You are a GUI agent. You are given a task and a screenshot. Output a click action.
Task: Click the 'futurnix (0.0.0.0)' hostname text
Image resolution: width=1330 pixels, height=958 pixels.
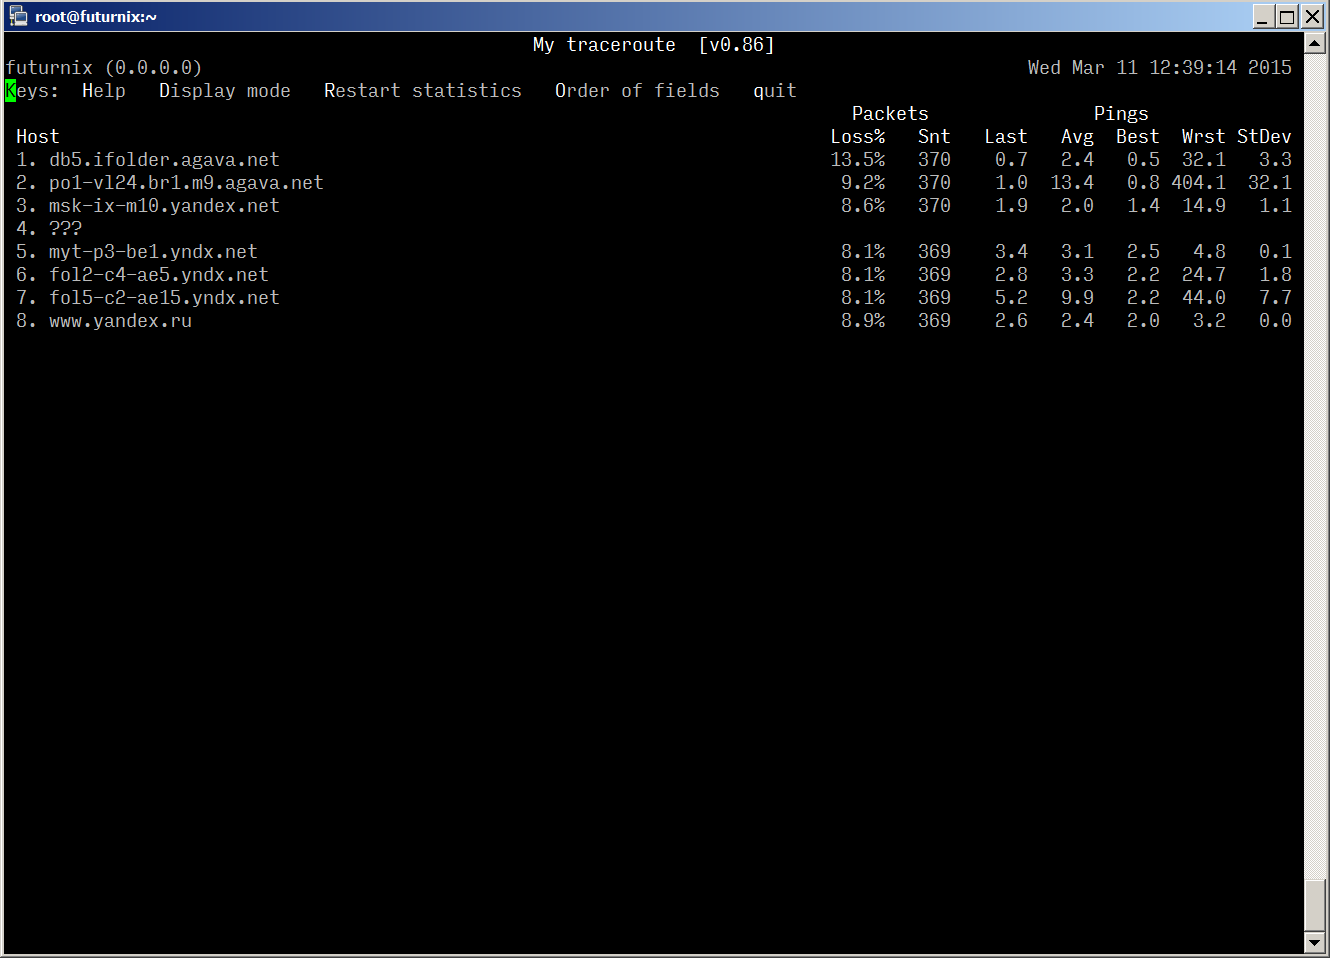pos(104,68)
